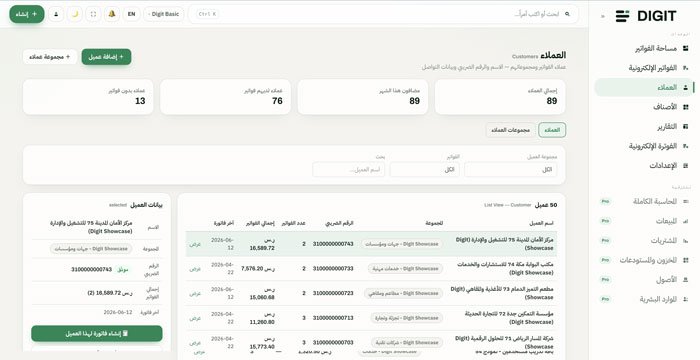This screenshot has height=360, width=700.
Task: Open the user profile icon
Action: pyautogui.click(x=56, y=14)
